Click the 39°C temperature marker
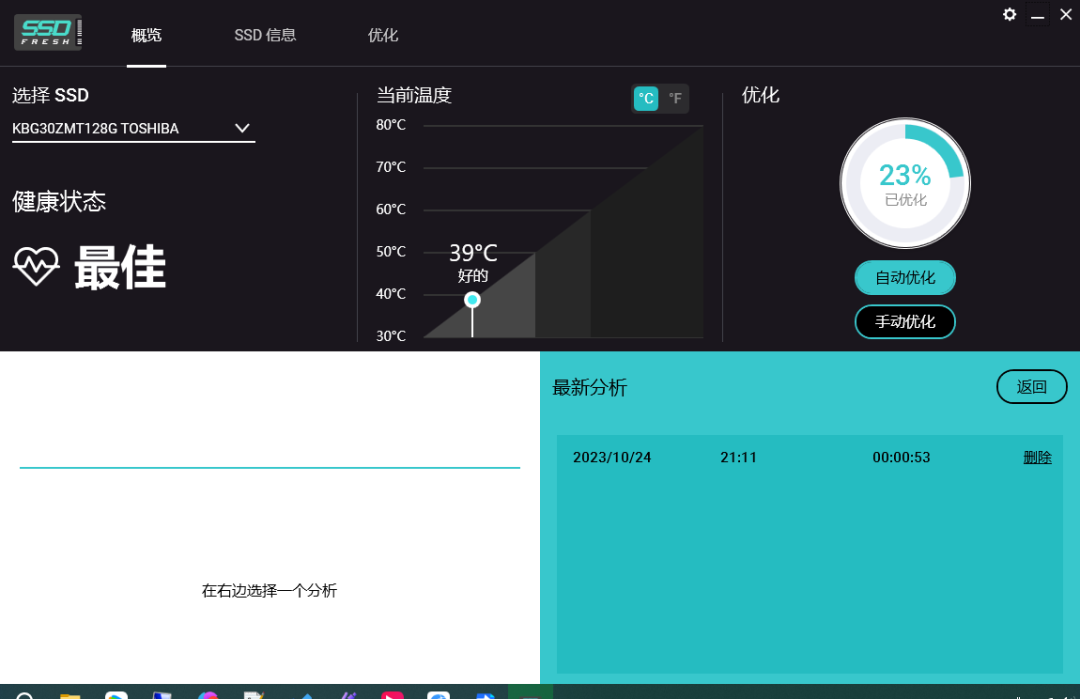 click(472, 300)
